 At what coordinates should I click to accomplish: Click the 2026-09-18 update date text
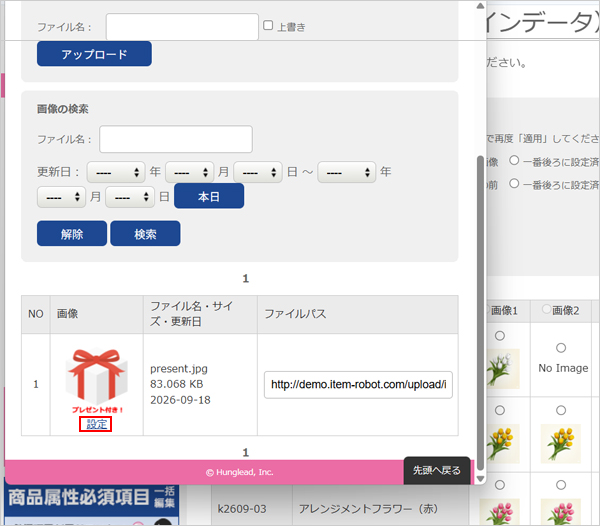click(x=180, y=400)
